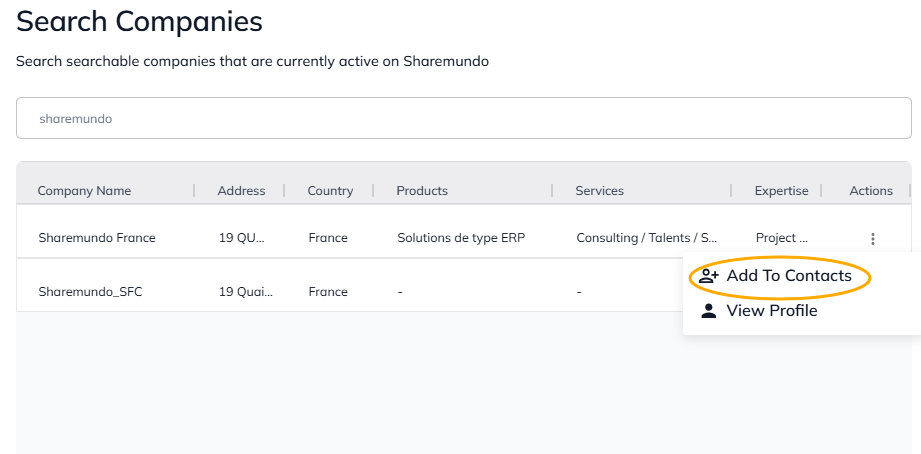Click the Services column header

pos(599,191)
